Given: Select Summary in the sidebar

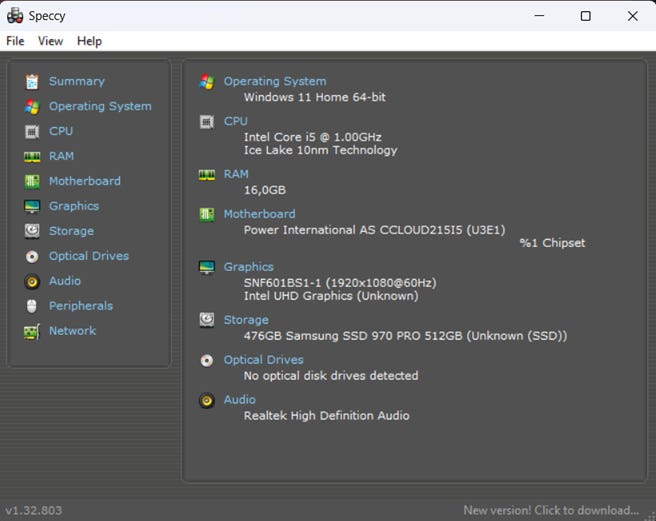Looking at the screenshot, I should [77, 81].
